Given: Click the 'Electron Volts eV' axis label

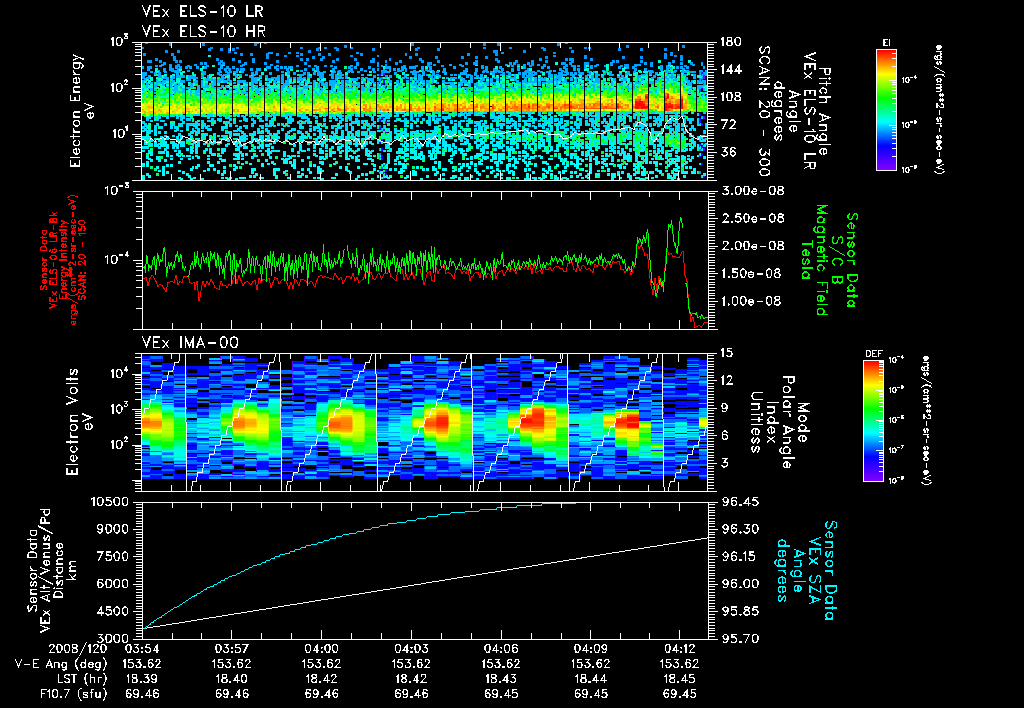Looking at the screenshot, I should pyautogui.click(x=79, y=421).
